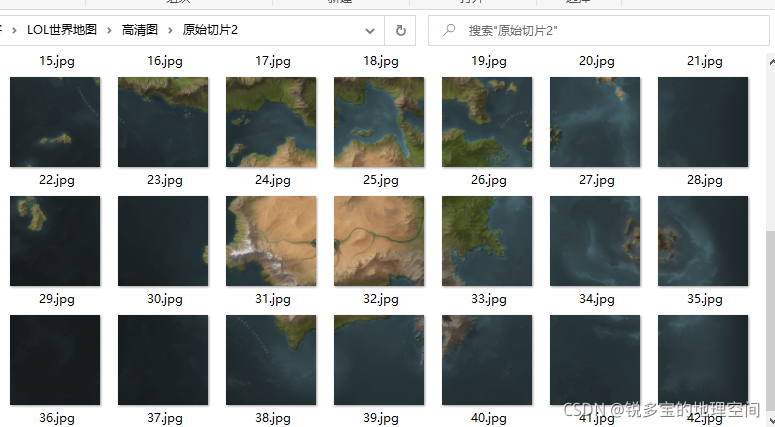Select the 31.jpg desert thumbnail
775x427 pixels.
[271, 241]
